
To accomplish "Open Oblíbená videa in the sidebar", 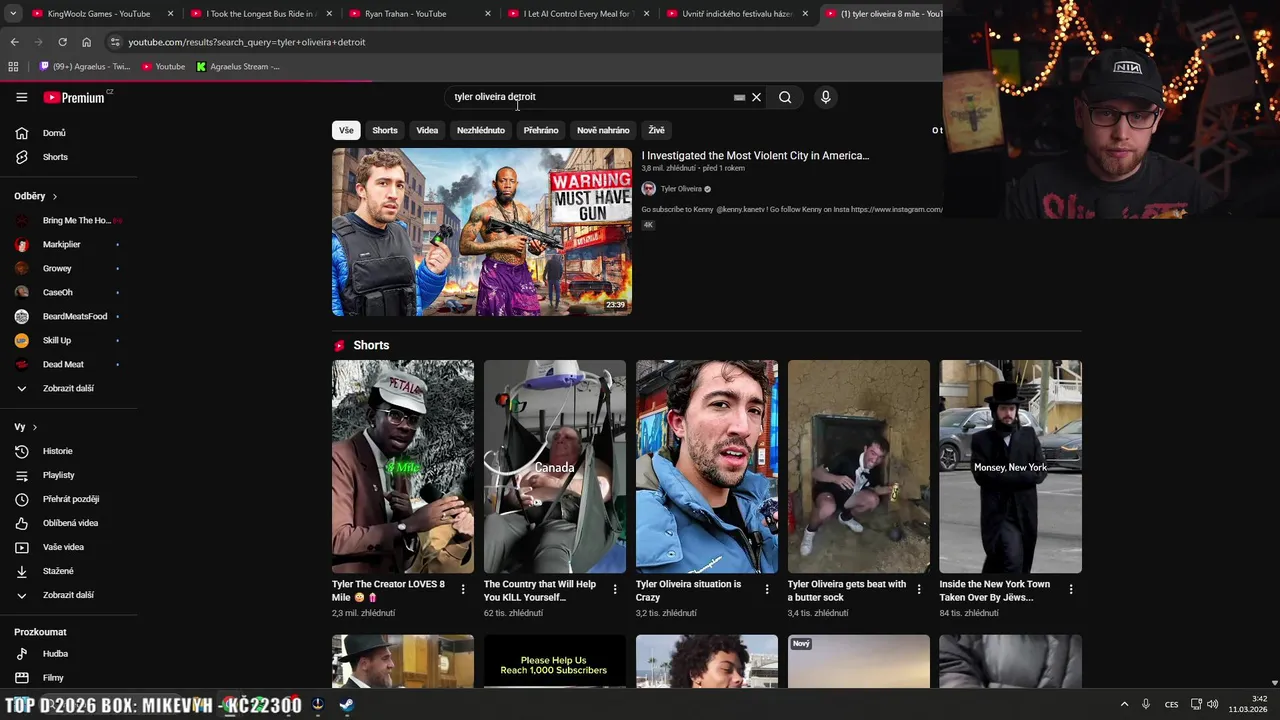I will coord(68,523).
